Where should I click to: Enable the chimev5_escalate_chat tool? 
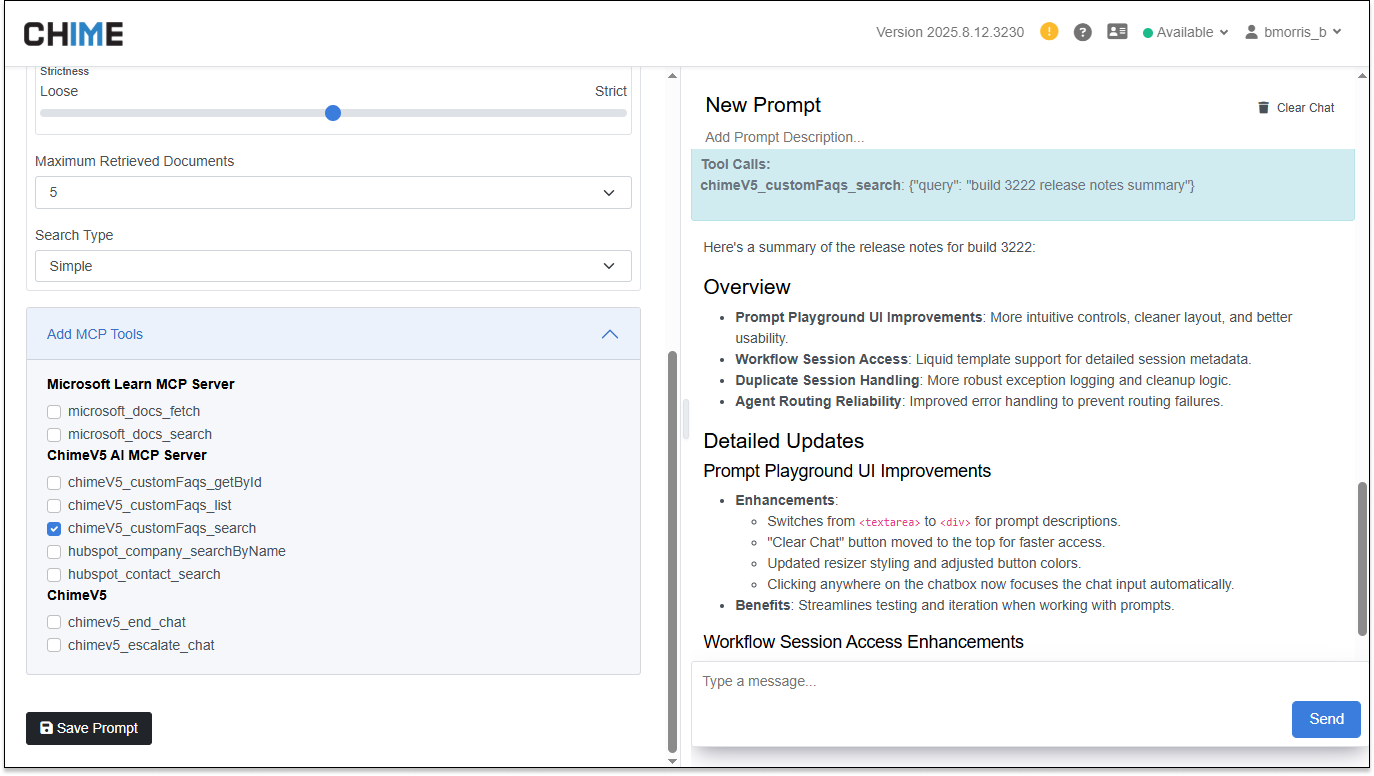[54, 645]
